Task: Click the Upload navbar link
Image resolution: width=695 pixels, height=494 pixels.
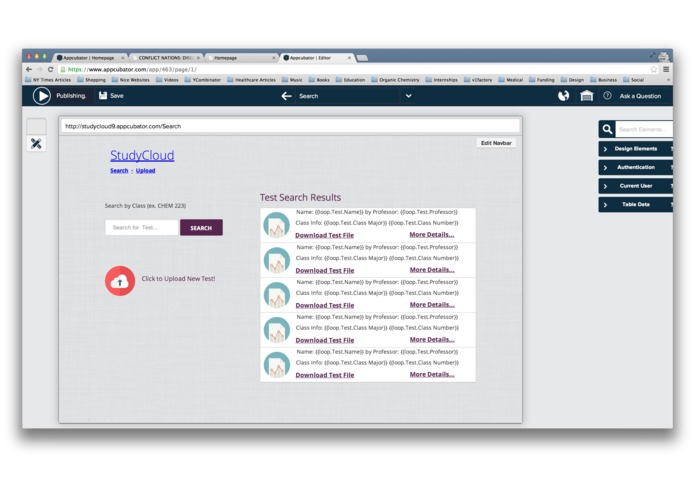Action: pos(145,171)
